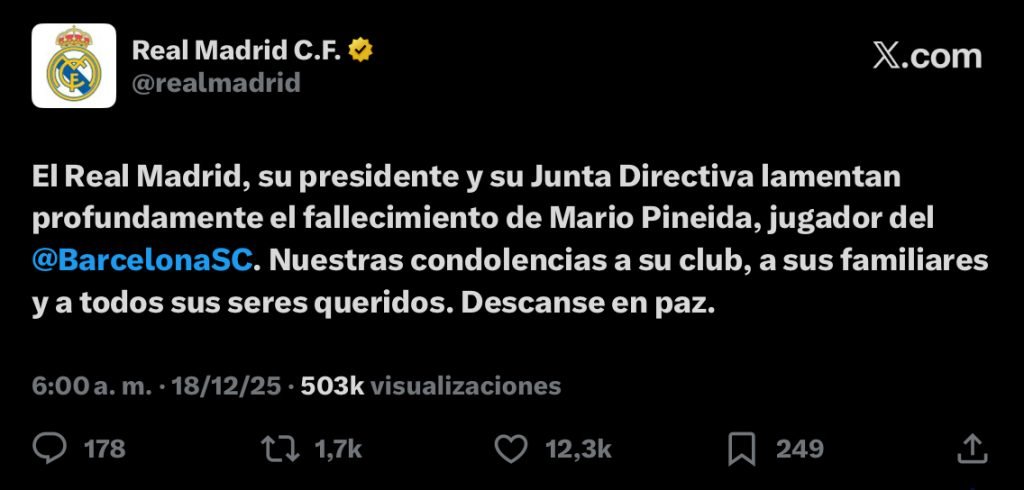This screenshot has width=1024, height=490.
Task: Open the @BarcelonaSC mention link
Action: [142, 261]
